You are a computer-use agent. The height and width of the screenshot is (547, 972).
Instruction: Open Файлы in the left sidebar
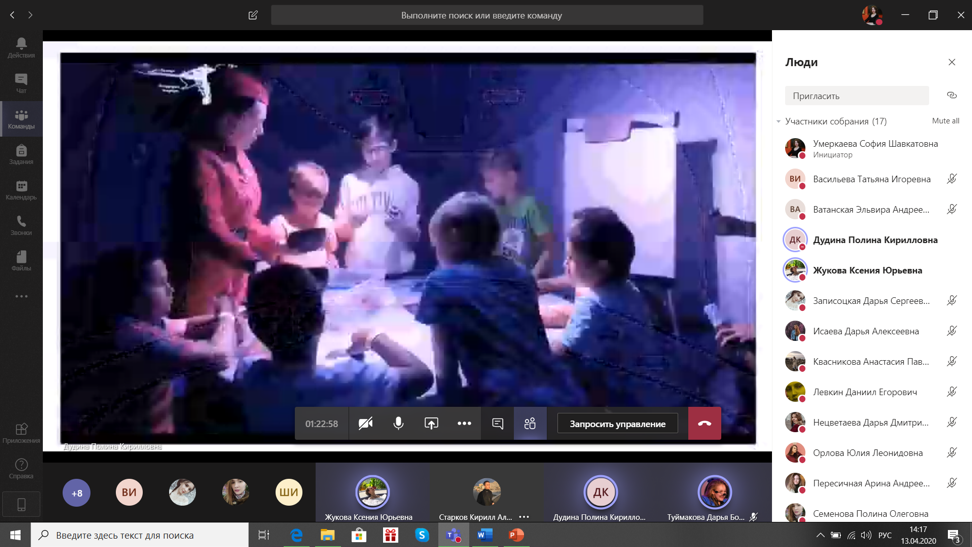21,261
